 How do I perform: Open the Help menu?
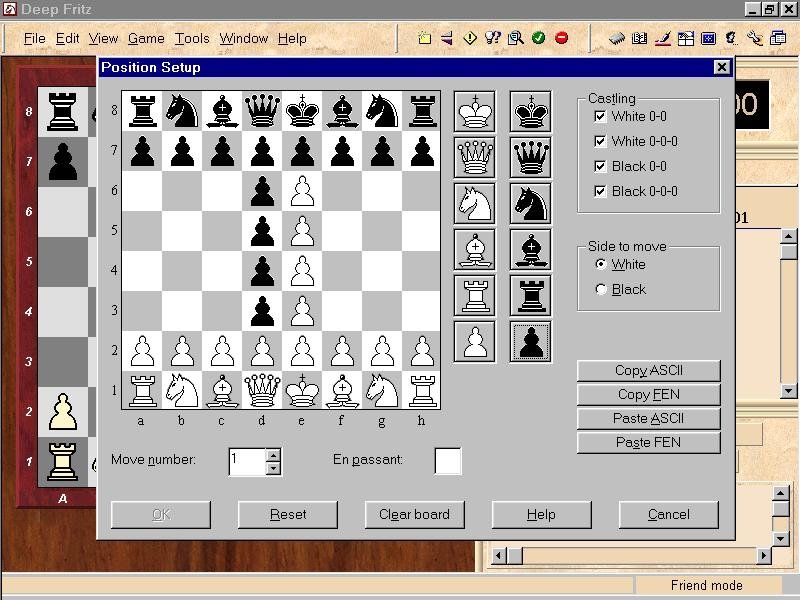[292, 39]
